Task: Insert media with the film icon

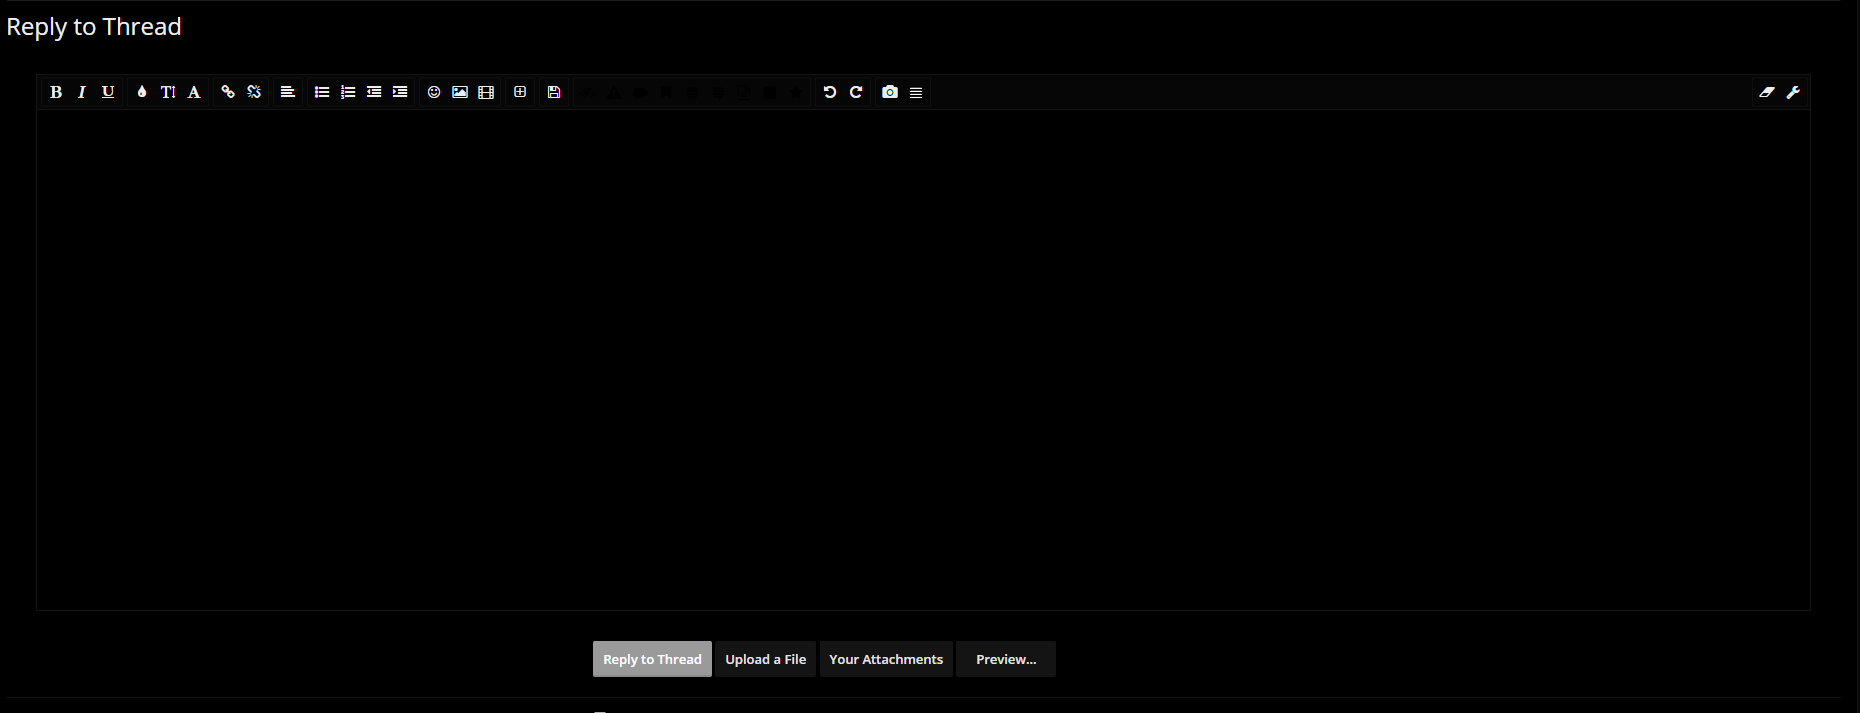Action: click(x=486, y=92)
